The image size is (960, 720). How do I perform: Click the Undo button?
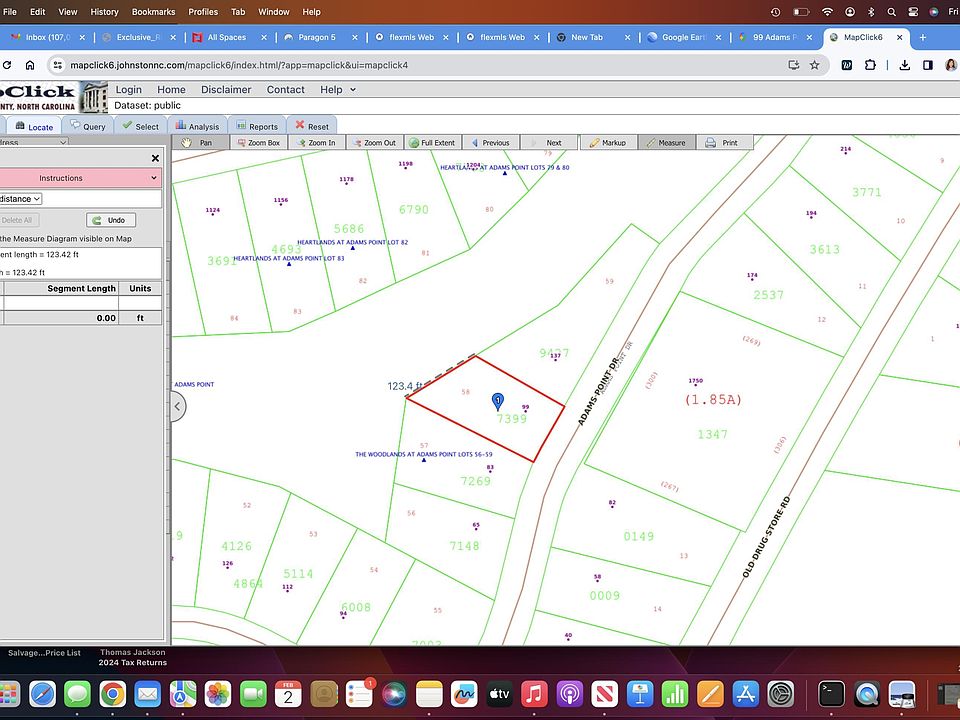click(110, 220)
